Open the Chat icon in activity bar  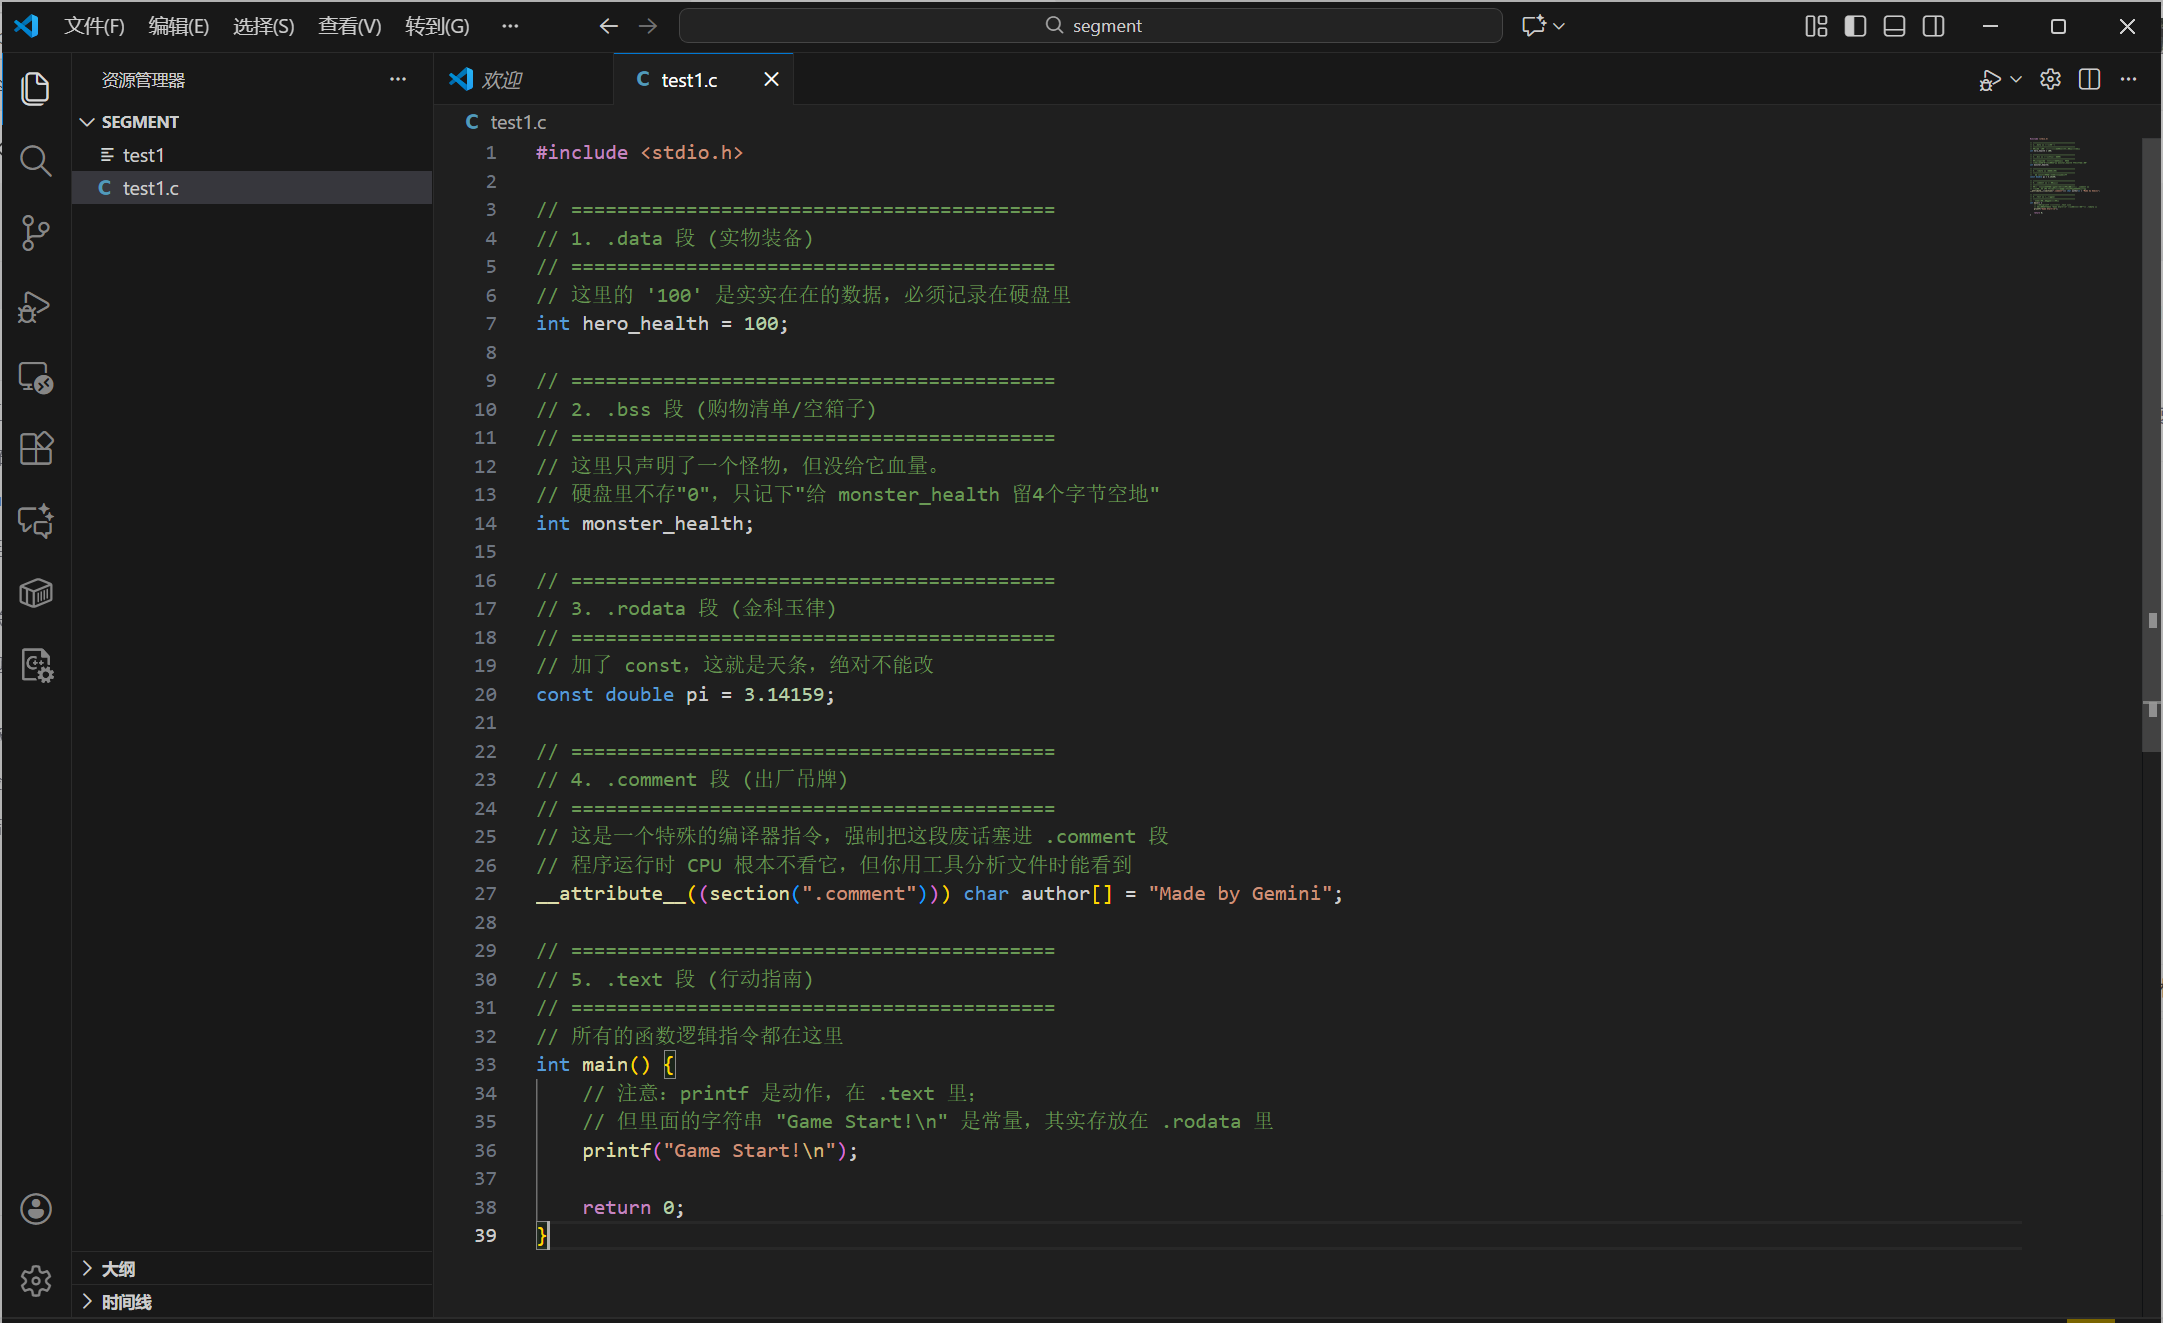tap(36, 521)
